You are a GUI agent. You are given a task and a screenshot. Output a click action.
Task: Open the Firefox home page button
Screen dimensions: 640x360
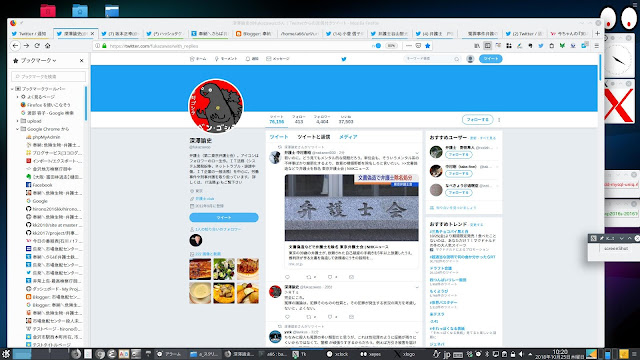47,46
